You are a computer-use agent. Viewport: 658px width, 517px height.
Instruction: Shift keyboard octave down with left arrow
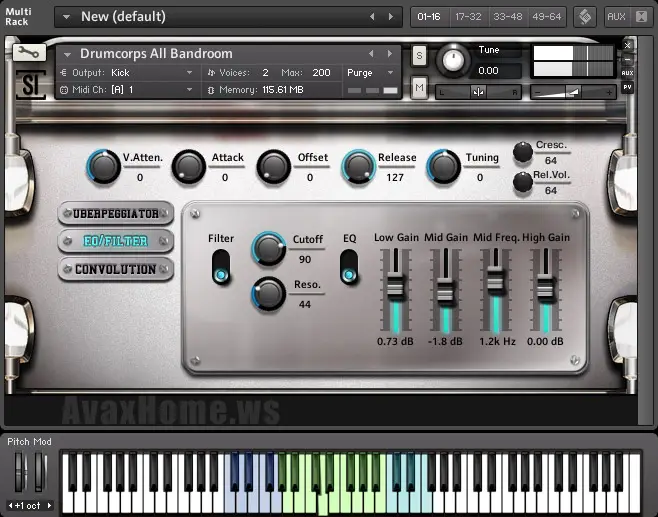click(10, 505)
